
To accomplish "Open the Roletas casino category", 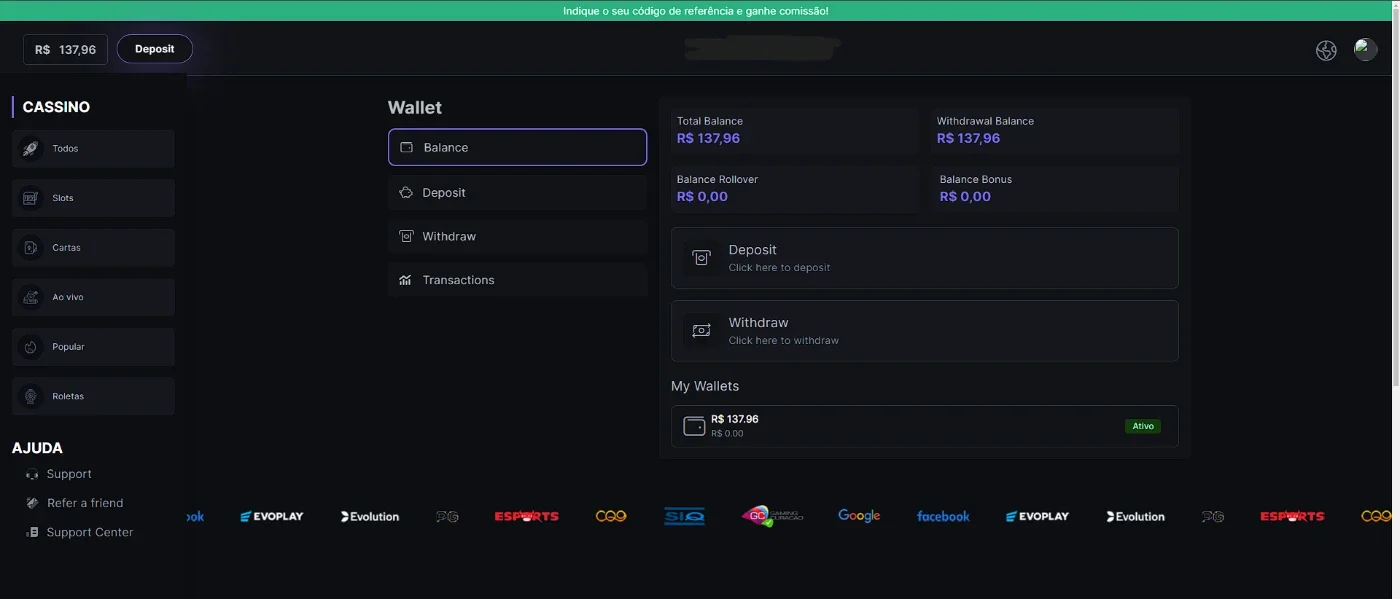I will tap(93, 396).
